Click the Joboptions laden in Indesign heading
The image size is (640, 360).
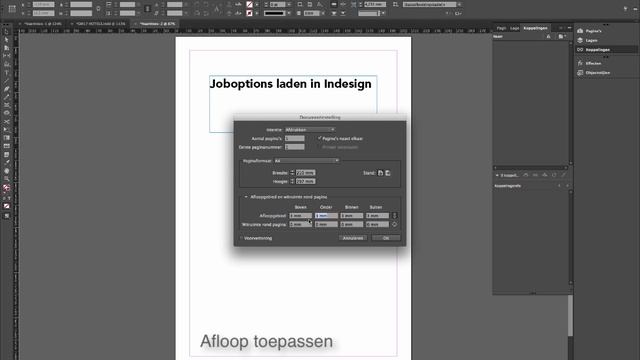(x=291, y=84)
